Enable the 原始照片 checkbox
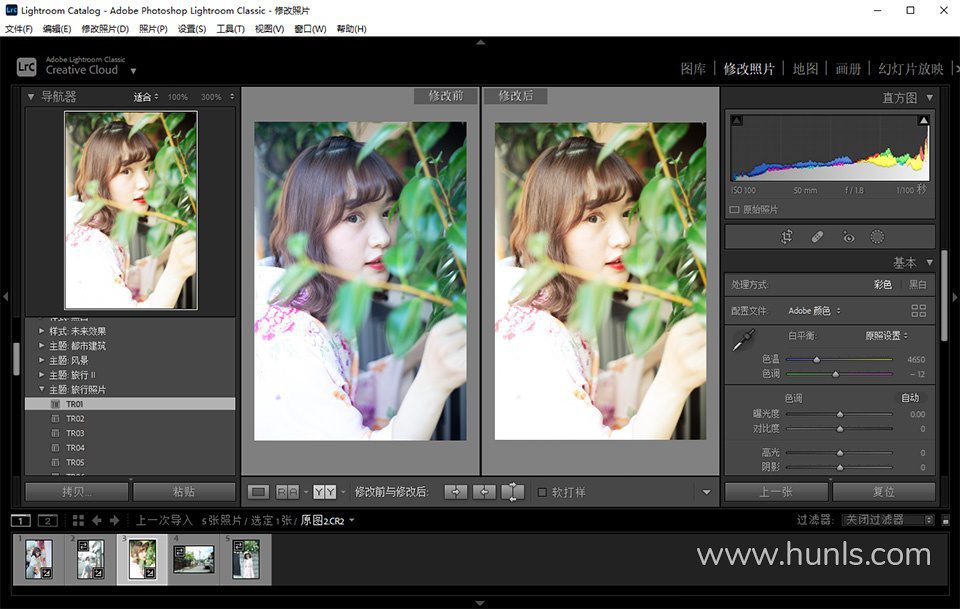The height and width of the screenshot is (609, 960). tap(735, 209)
